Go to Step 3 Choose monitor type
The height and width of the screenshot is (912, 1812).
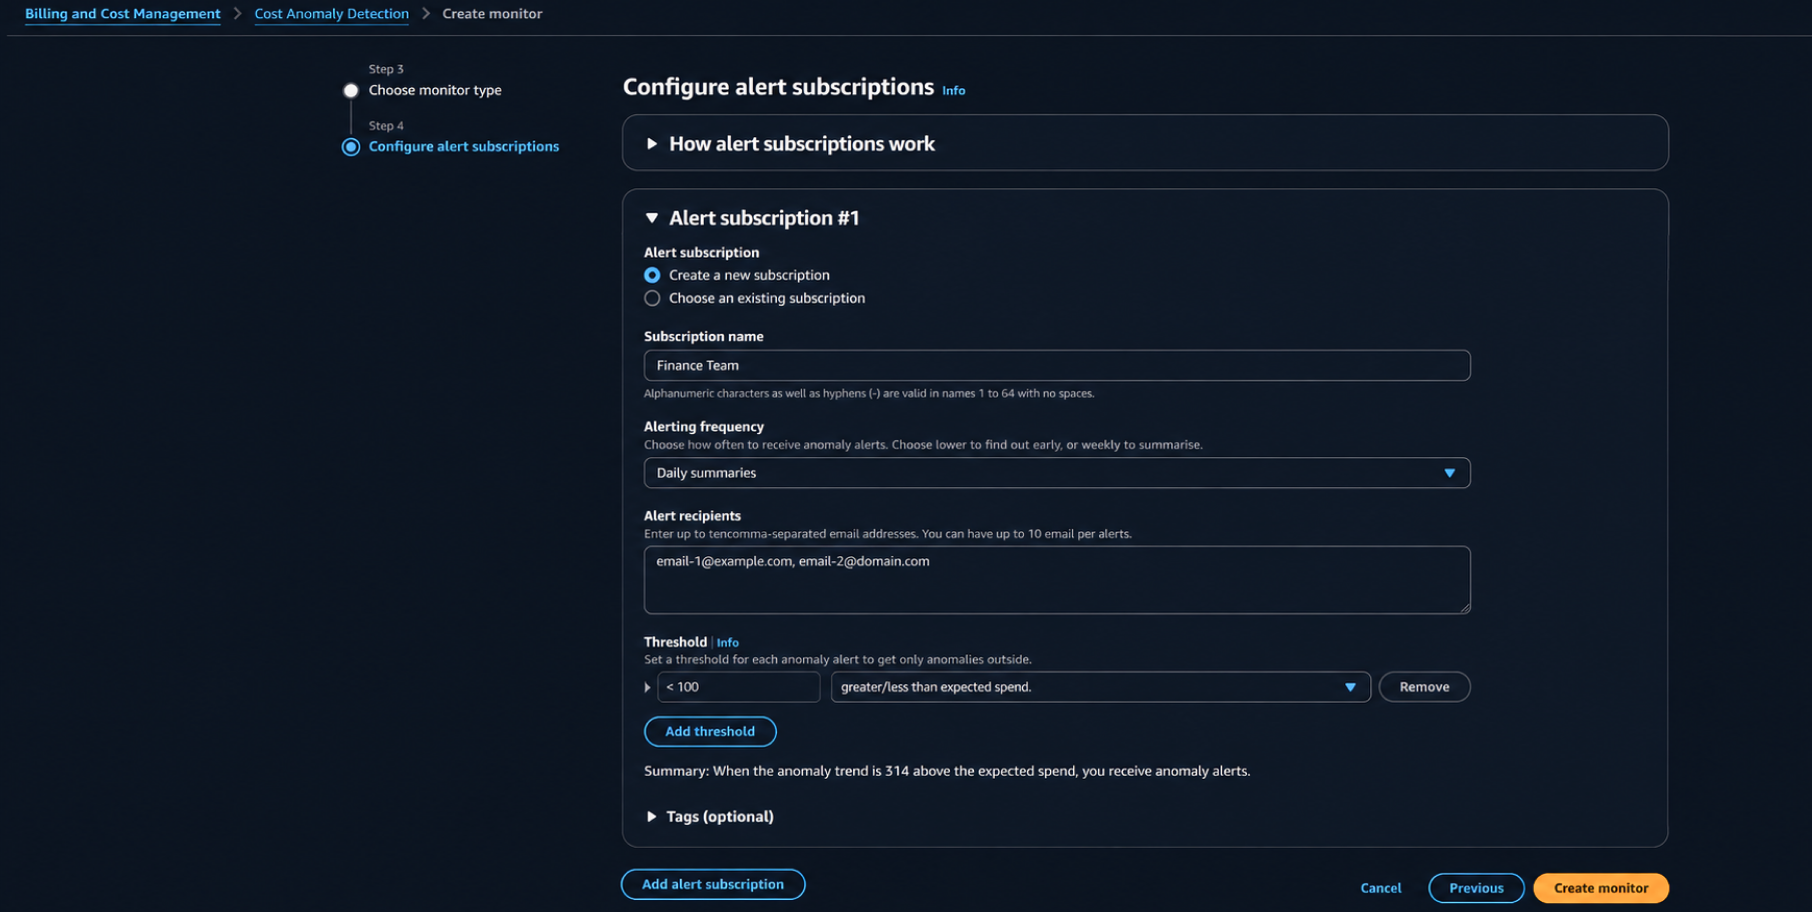pyautogui.click(x=435, y=90)
